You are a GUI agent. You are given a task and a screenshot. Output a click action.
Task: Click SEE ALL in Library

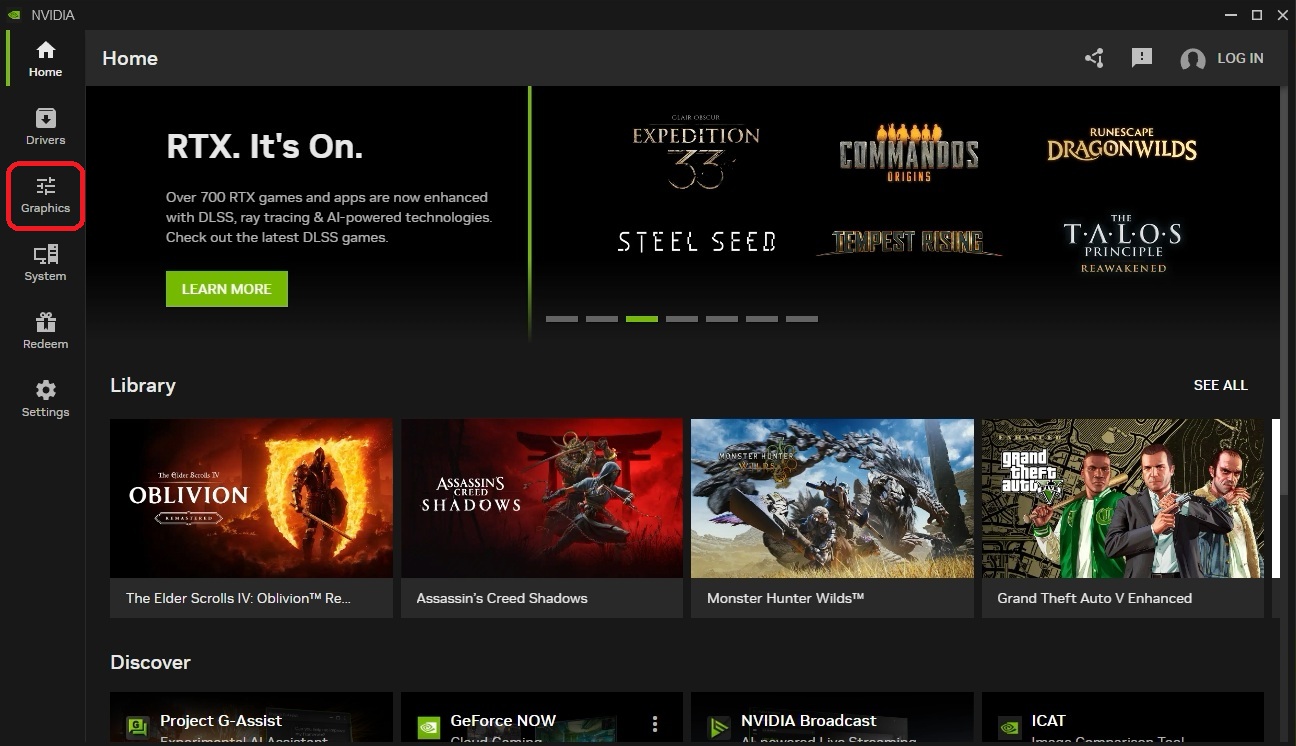tap(1220, 385)
